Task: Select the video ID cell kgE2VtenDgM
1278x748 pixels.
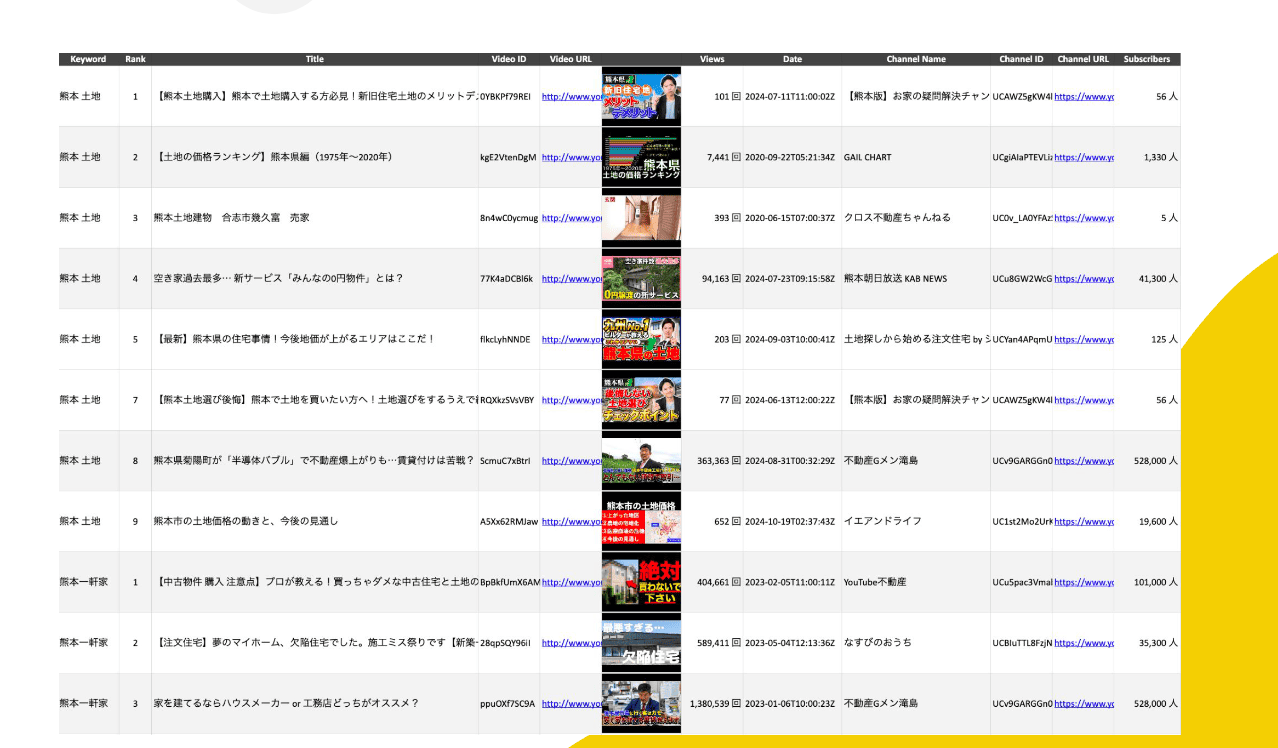Action: pos(508,158)
